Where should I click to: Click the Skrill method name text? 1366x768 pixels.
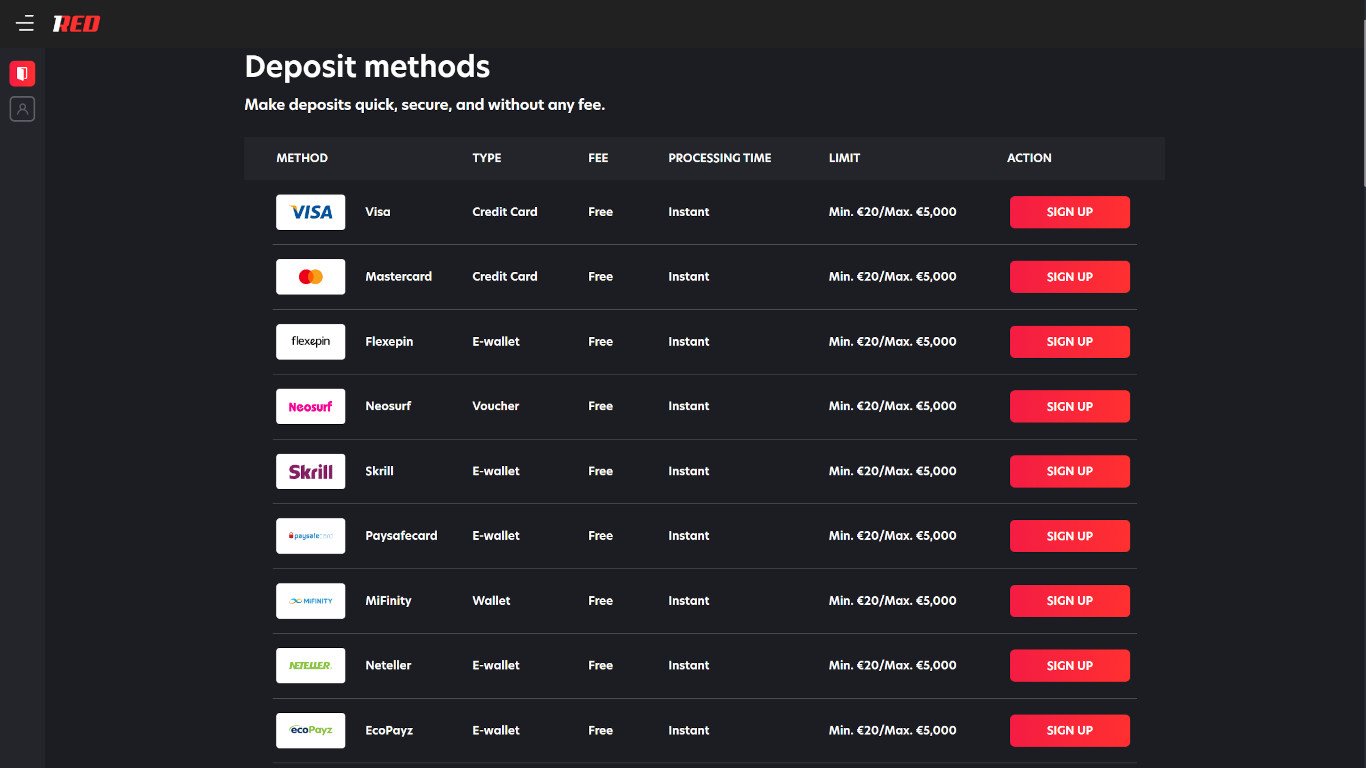(380, 471)
